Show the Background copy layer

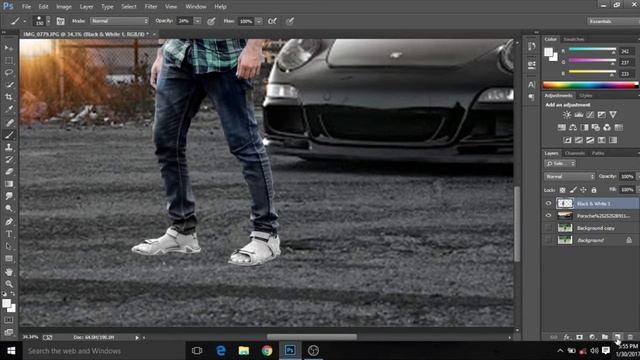click(x=549, y=228)
